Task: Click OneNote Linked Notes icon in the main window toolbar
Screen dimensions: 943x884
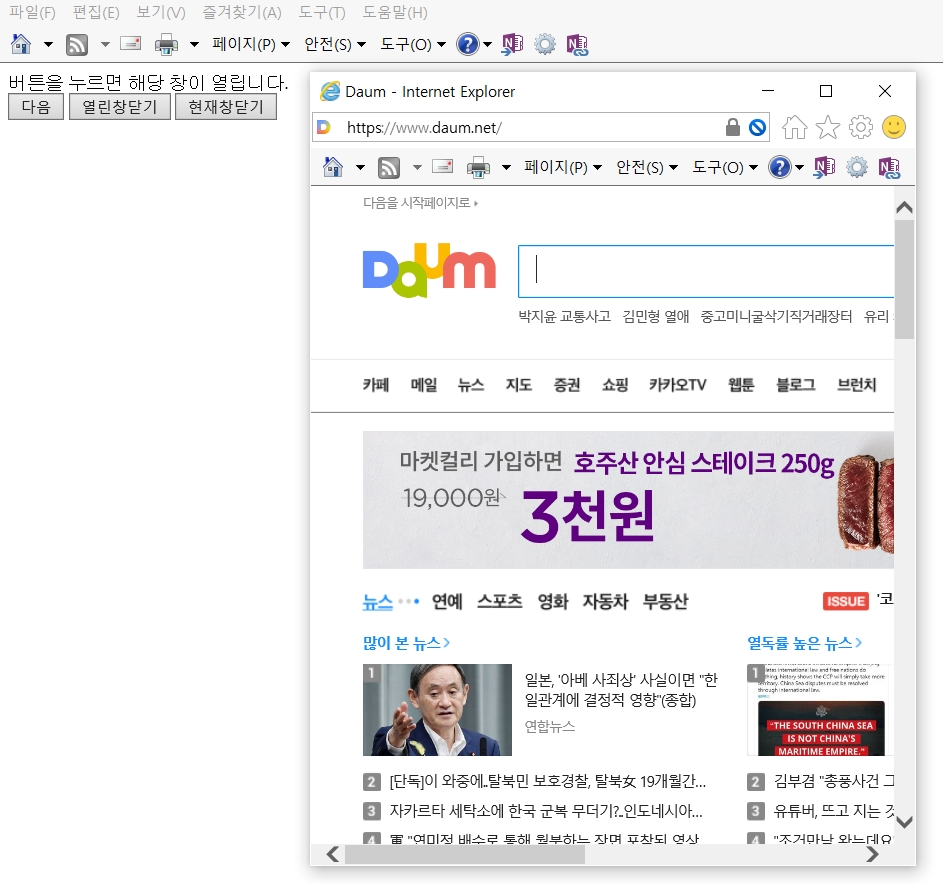Action: 577,45
